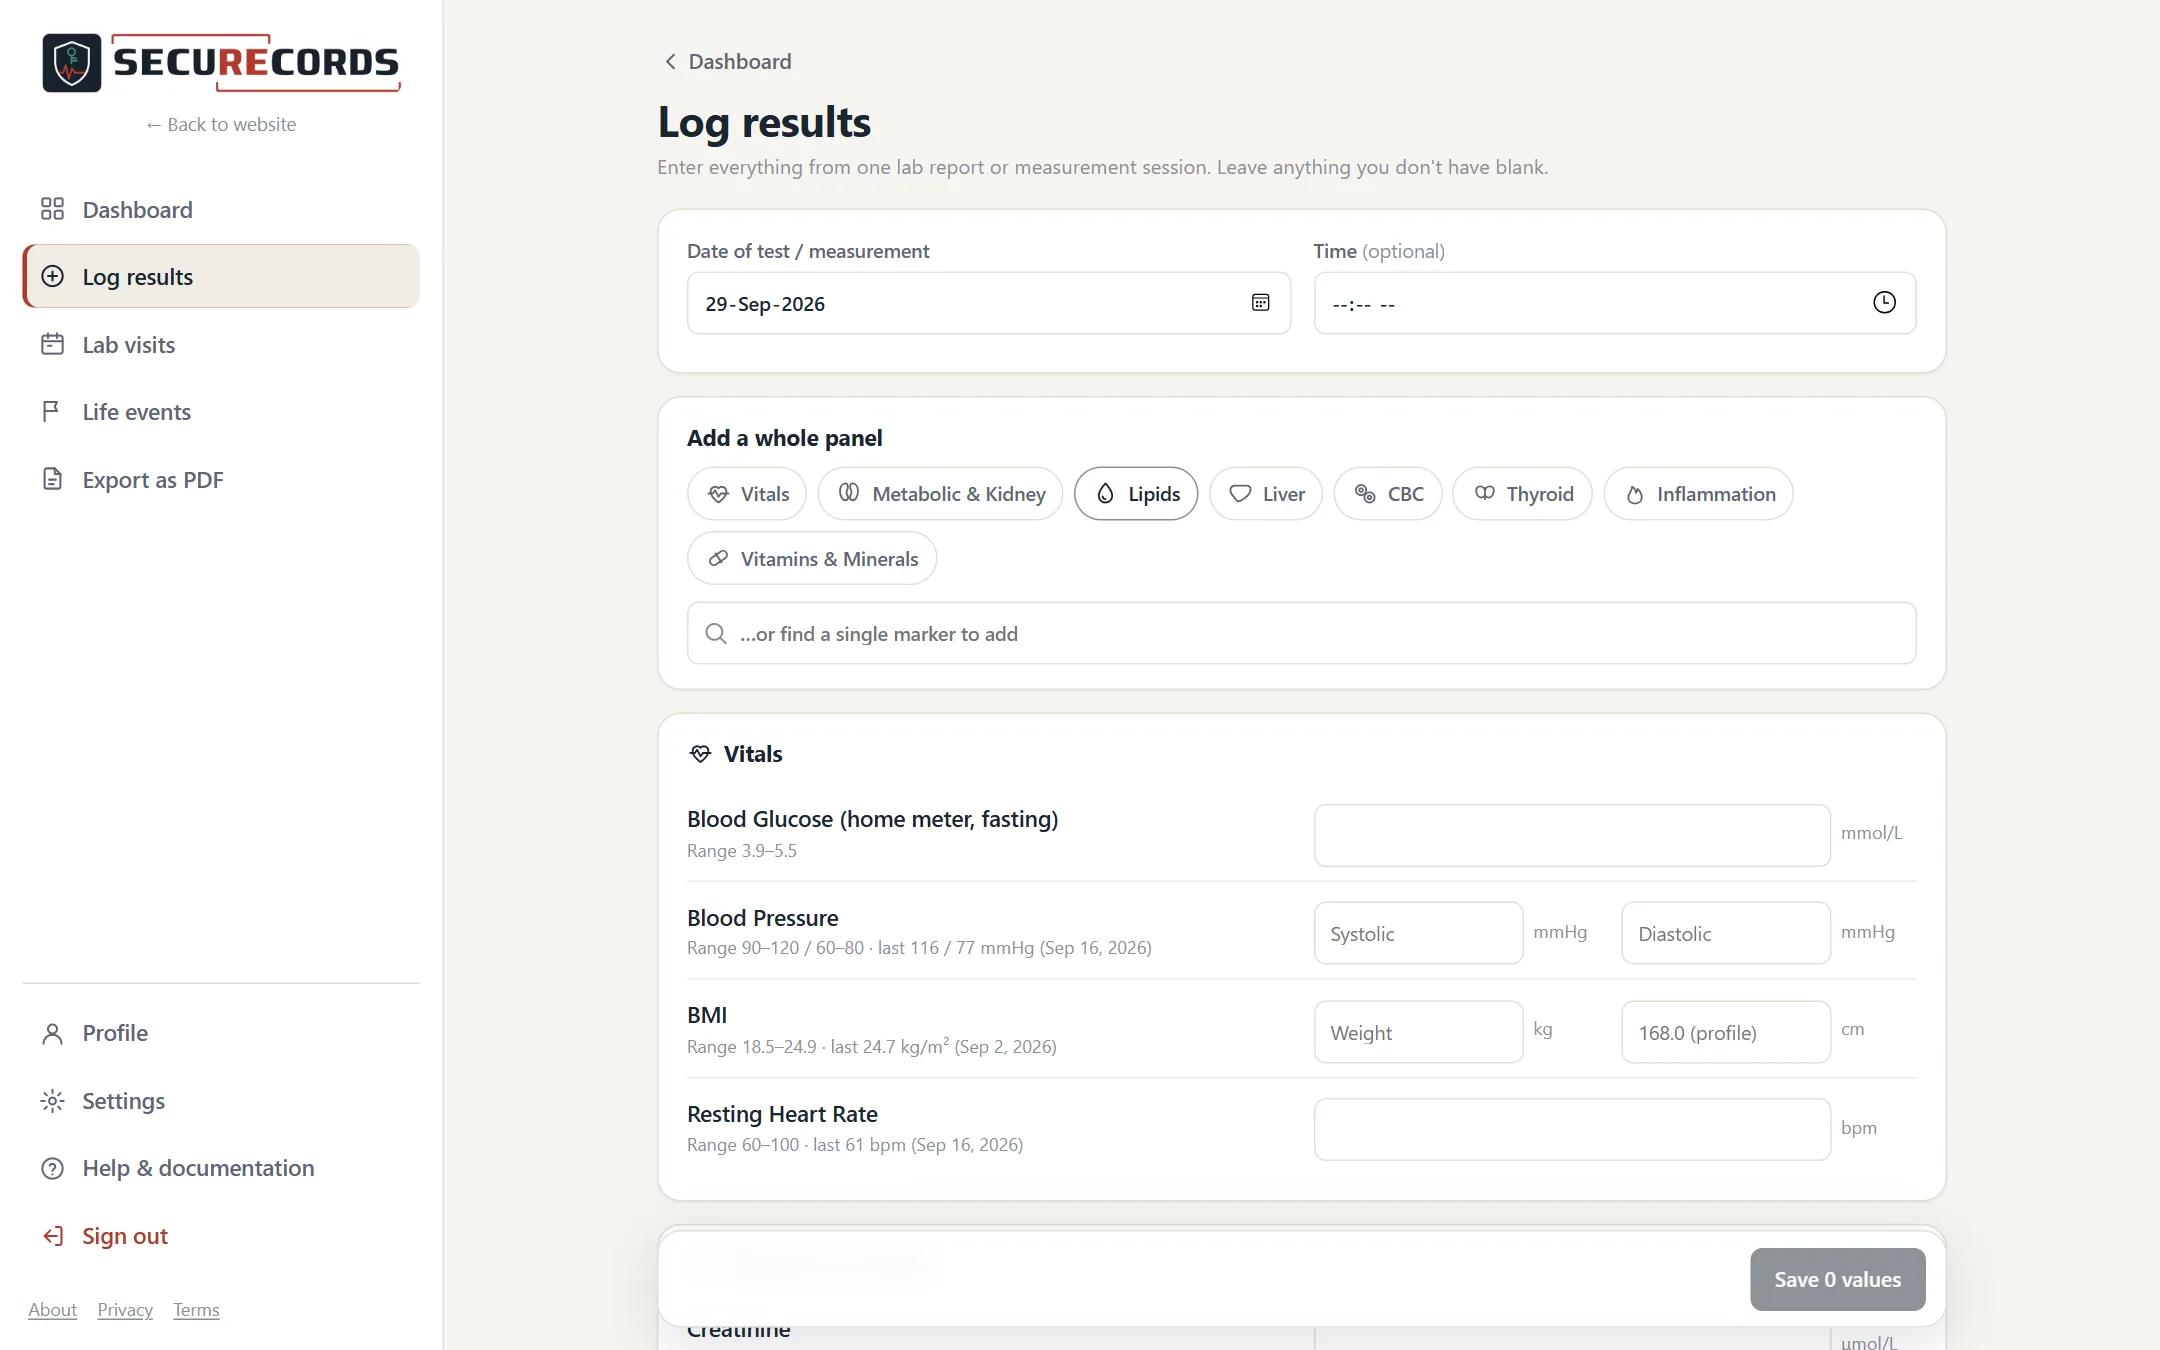Add the Lipids panel
This screenshot has height=1350, width=2160.
pos(1136,493)
